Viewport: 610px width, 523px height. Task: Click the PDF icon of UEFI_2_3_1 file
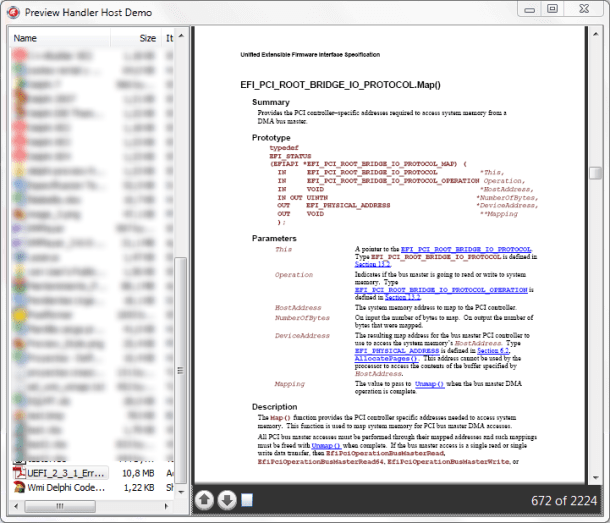[x=19, y=471]
